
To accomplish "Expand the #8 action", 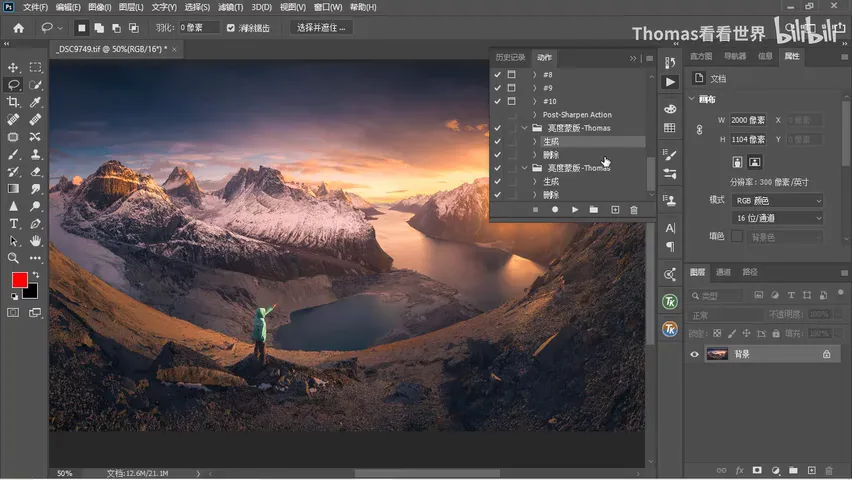I will [534, 74].
